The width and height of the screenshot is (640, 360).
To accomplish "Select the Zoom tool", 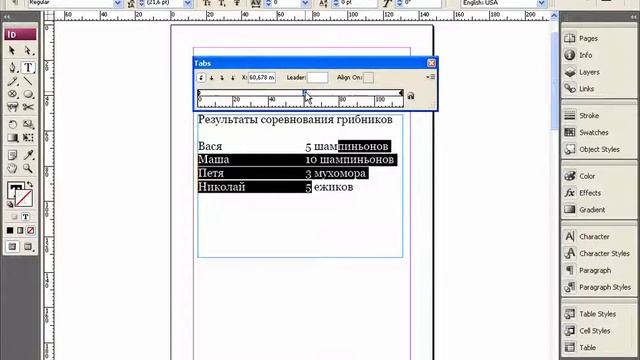I will click(28, 168).
